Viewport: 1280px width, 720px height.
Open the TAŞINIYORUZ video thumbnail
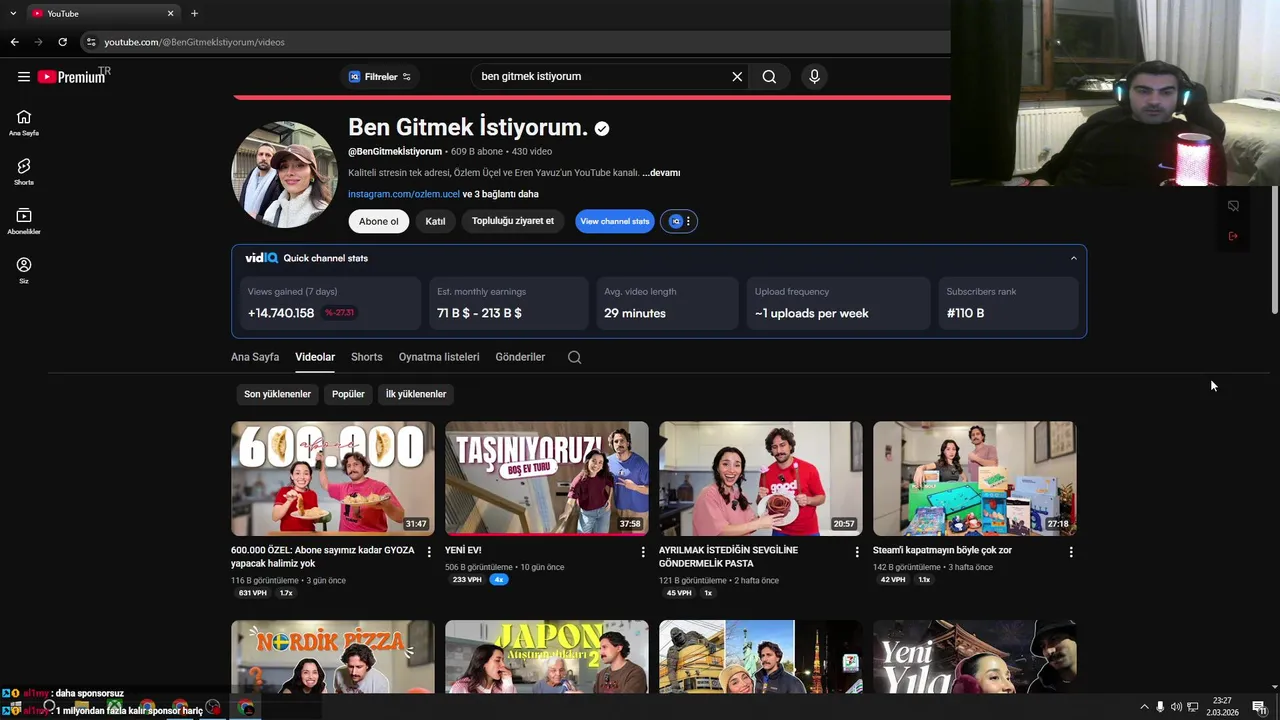[x=547, y=478]
